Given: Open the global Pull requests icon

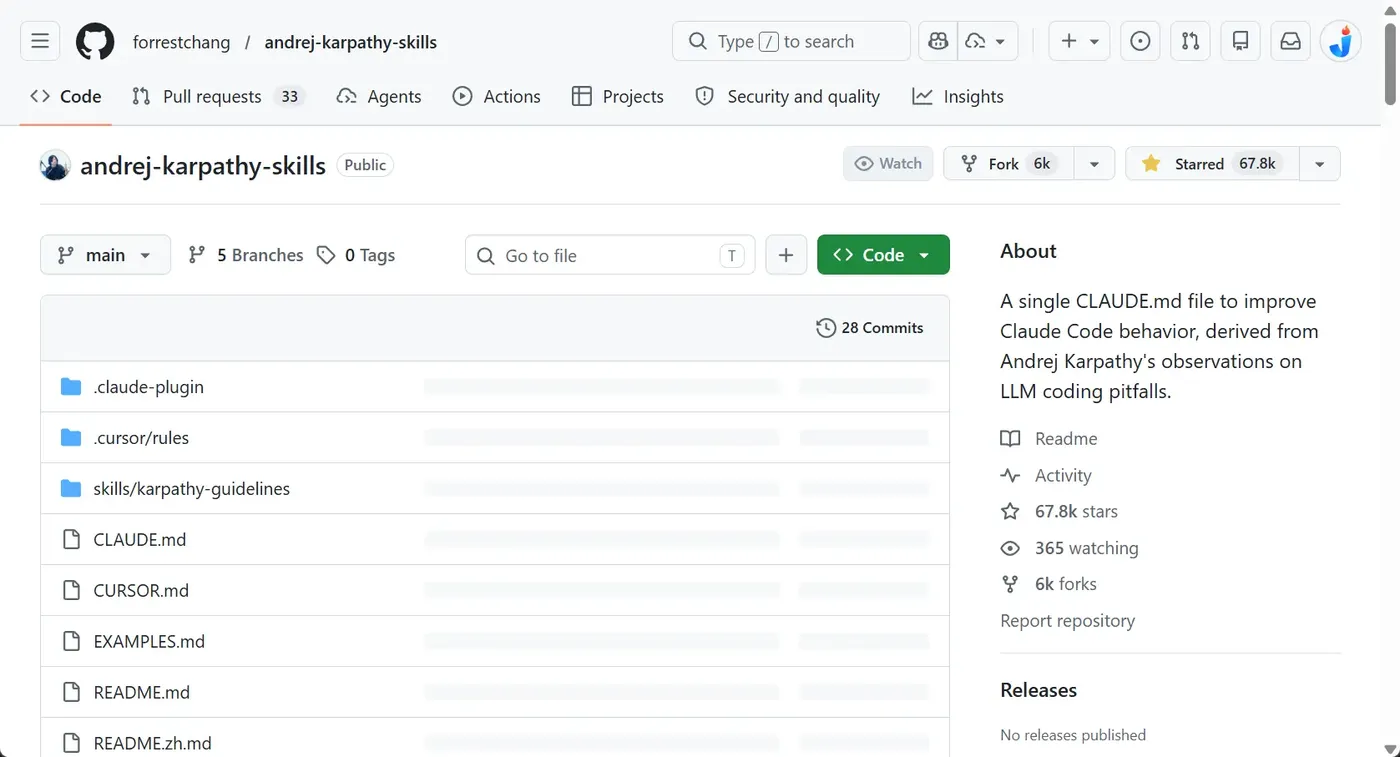Looking at the screenshot, I should tap(1190, 41).
